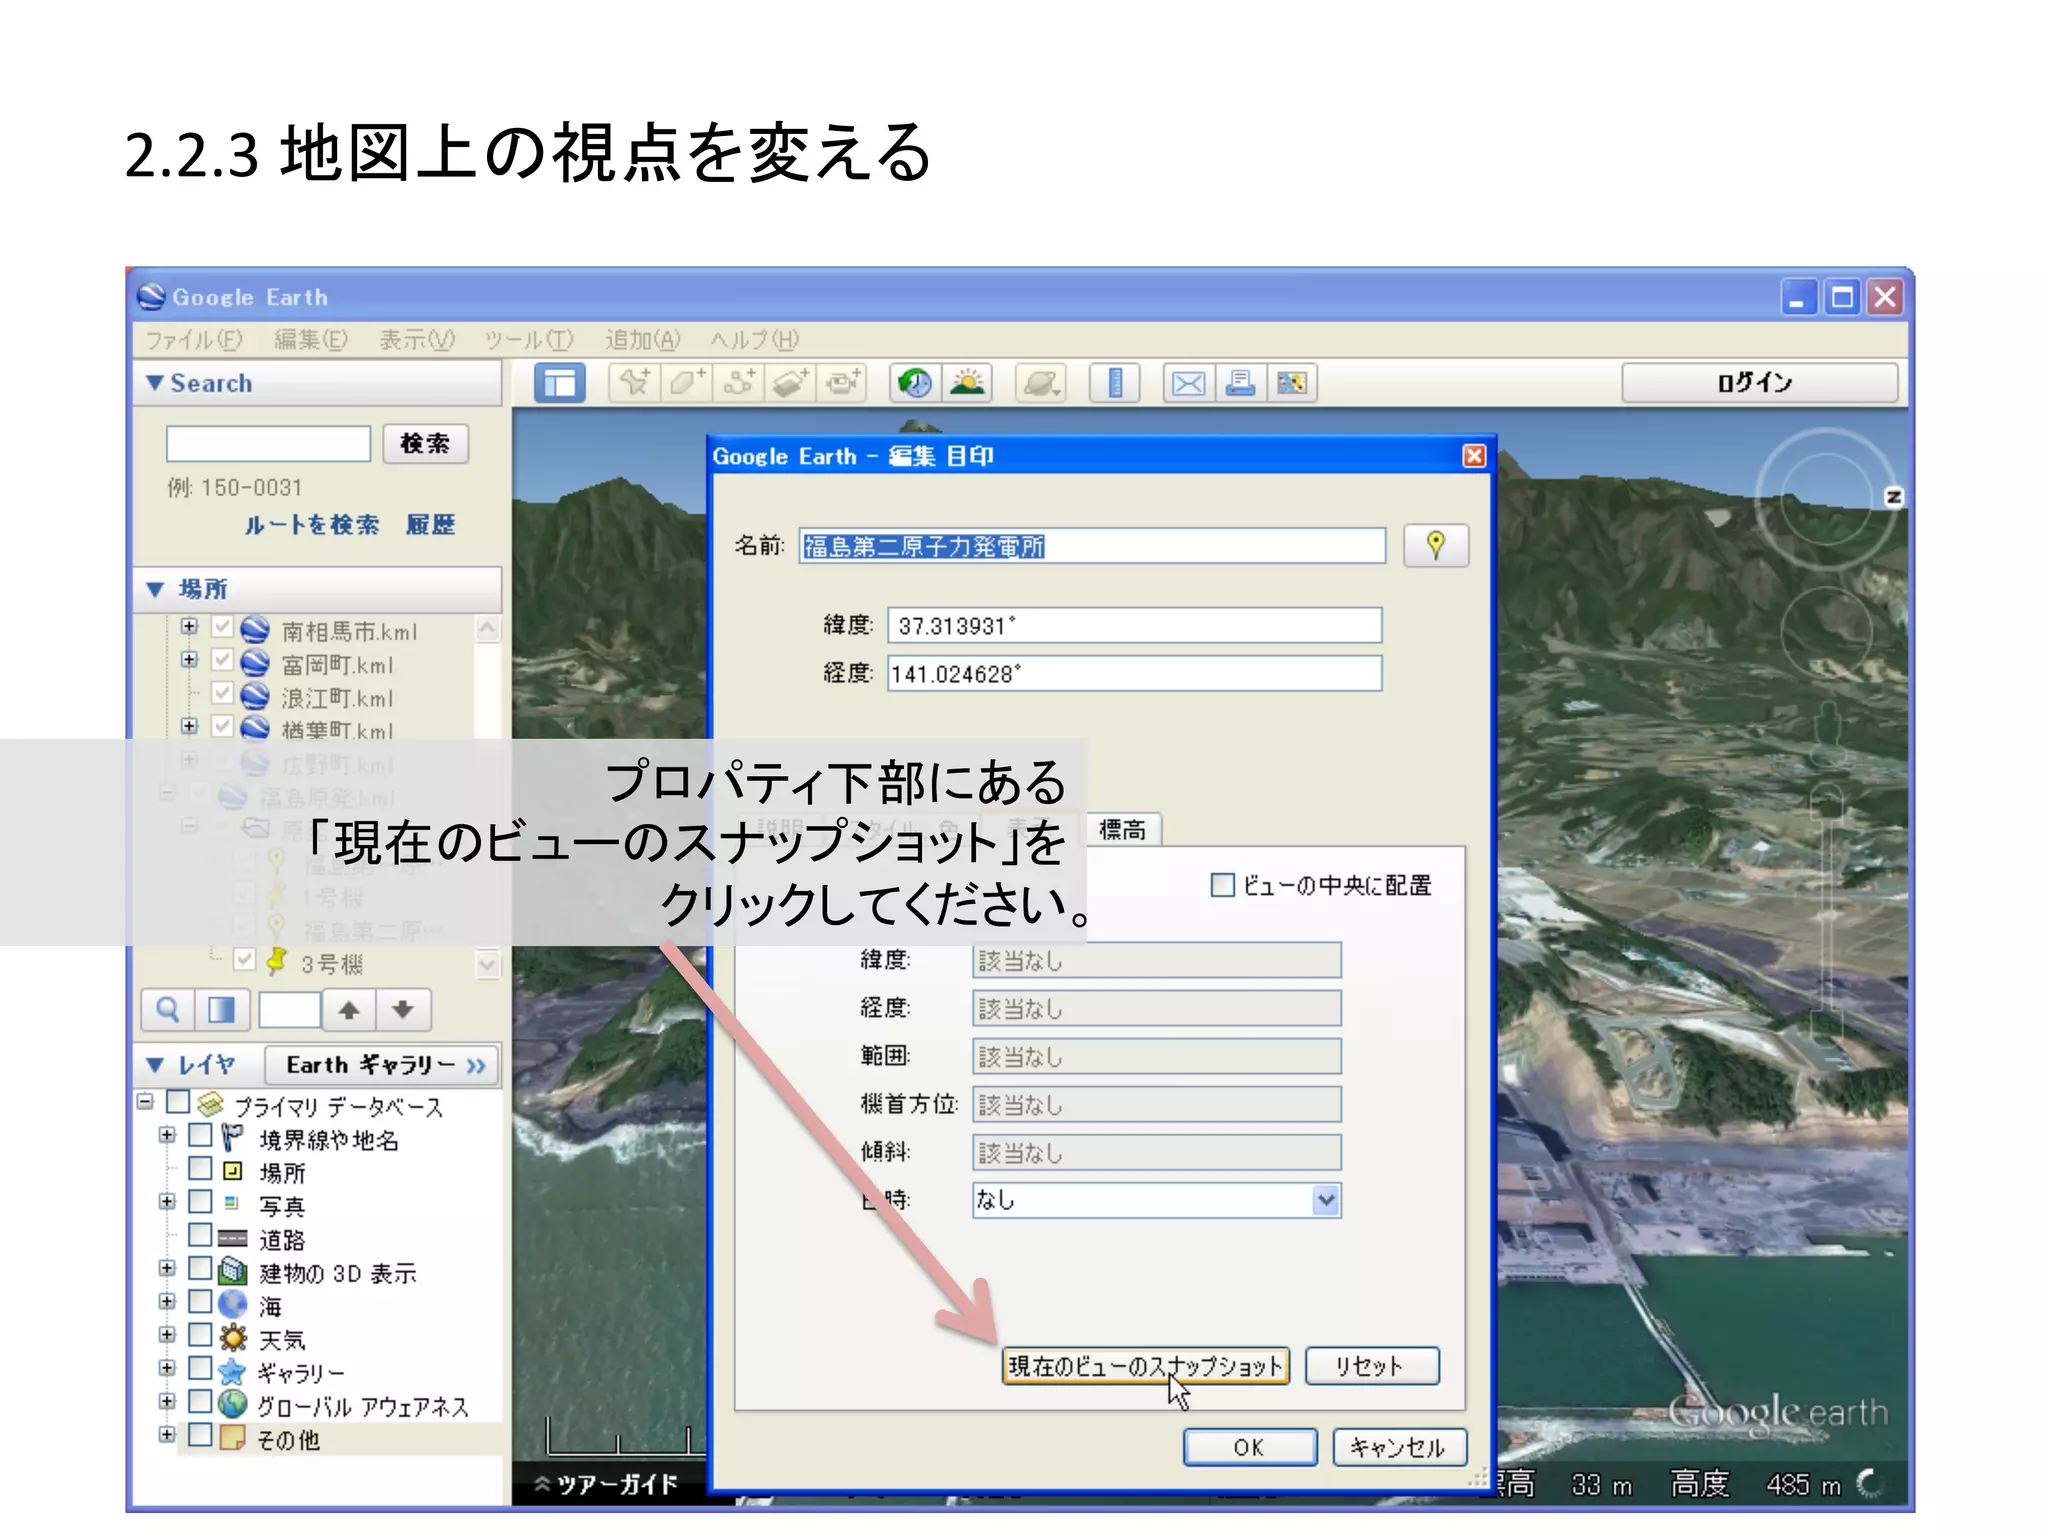
Task: Click the キャンセル button
Action: [1399, 1447]
